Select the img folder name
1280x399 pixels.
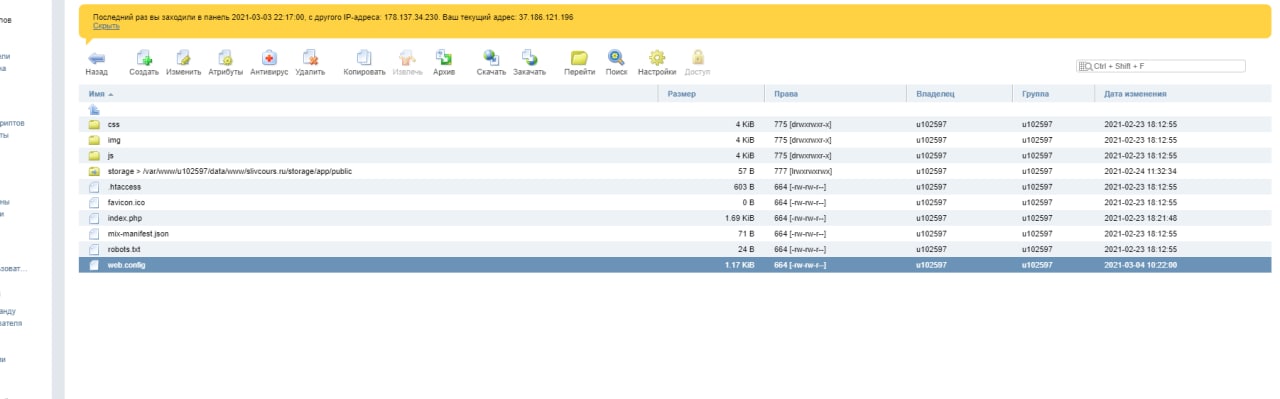pyautogui.click(x=114, y=140)
